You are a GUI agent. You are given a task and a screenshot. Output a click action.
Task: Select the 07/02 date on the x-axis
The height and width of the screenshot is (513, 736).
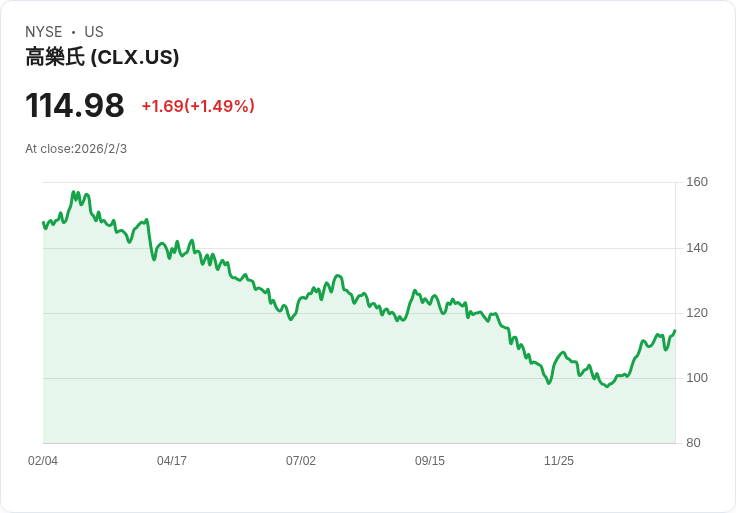pos(301,461)
